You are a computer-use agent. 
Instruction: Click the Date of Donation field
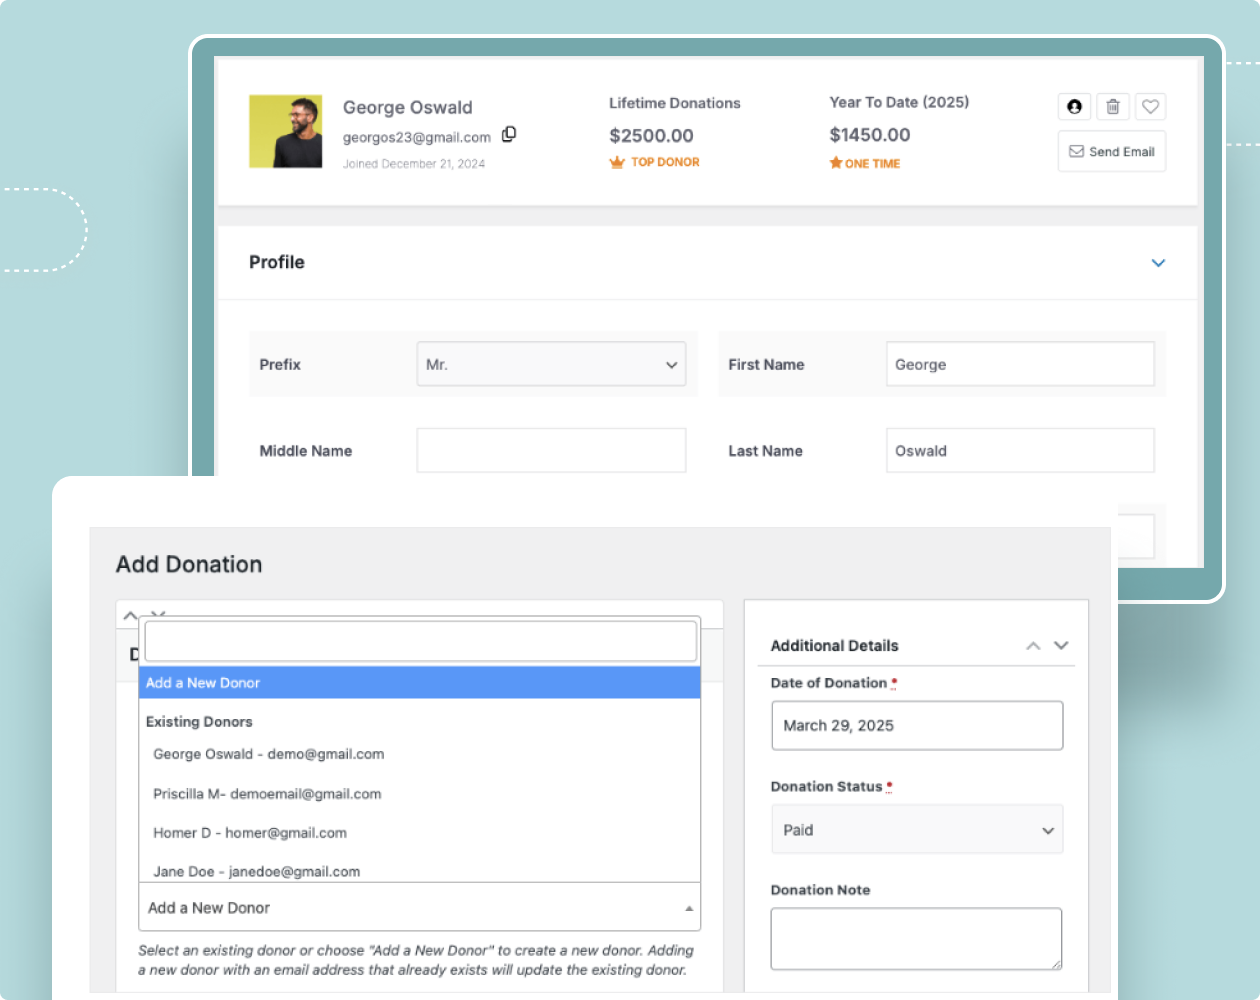coord(916,725)
